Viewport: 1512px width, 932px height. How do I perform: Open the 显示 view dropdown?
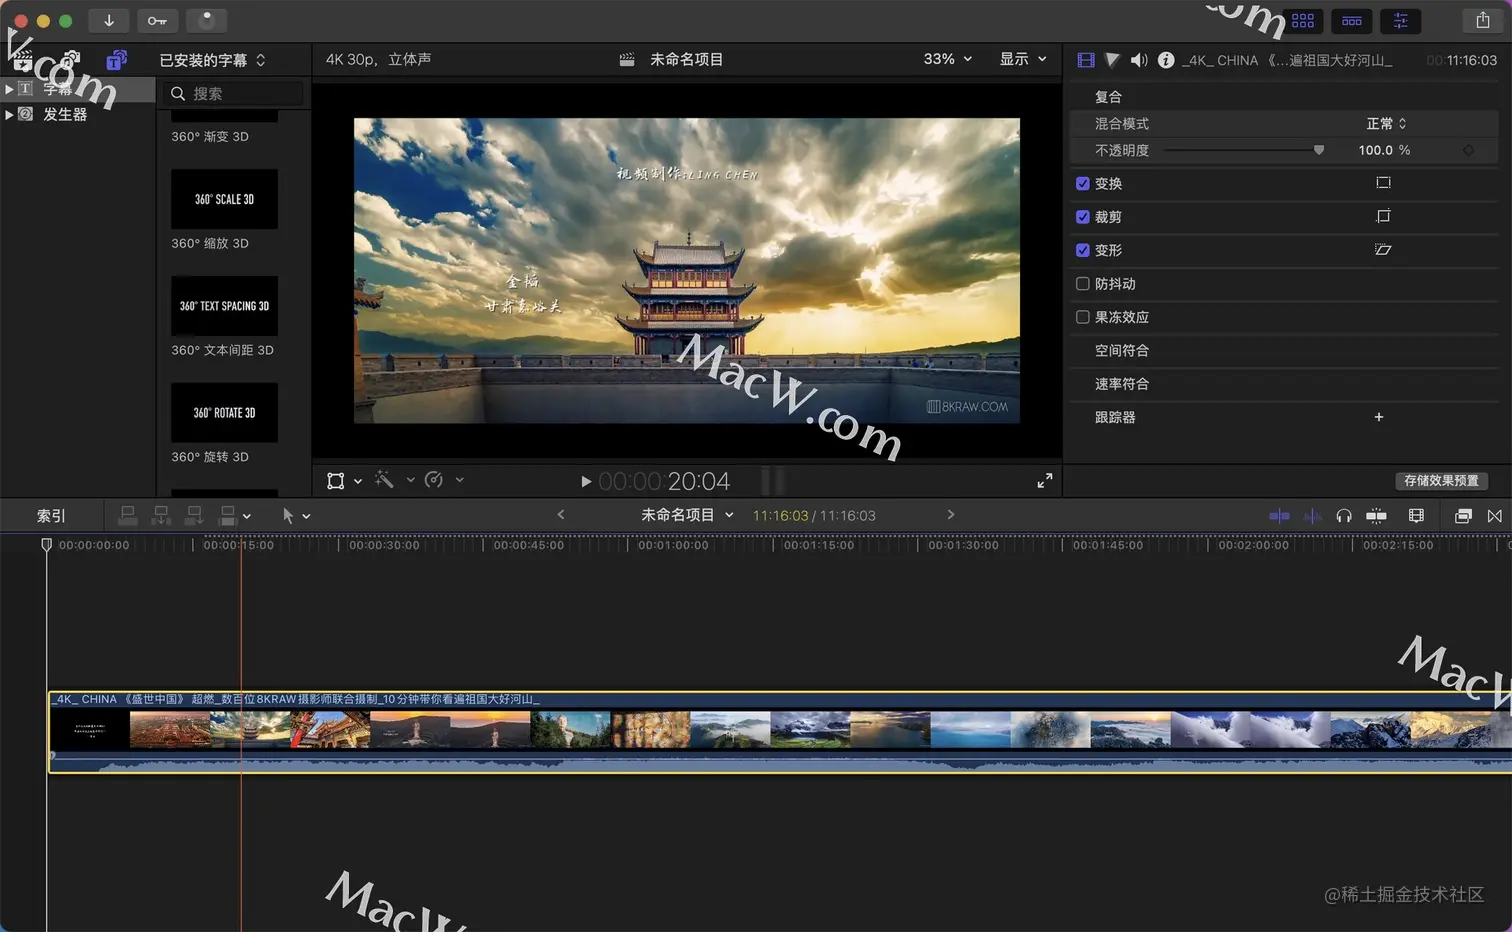pyautogui.click(x=1023, y=59)
